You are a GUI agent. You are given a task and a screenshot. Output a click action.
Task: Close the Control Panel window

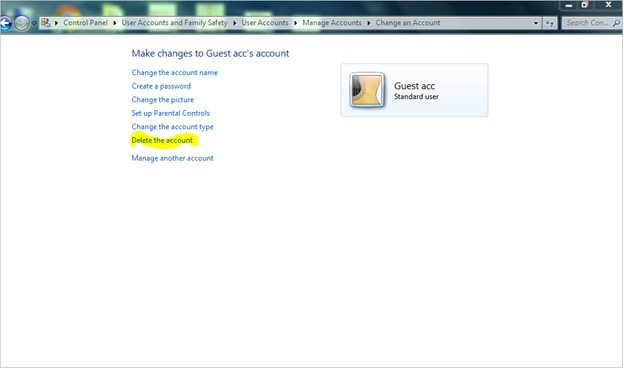pyautogui.click(x=608, y=5)
